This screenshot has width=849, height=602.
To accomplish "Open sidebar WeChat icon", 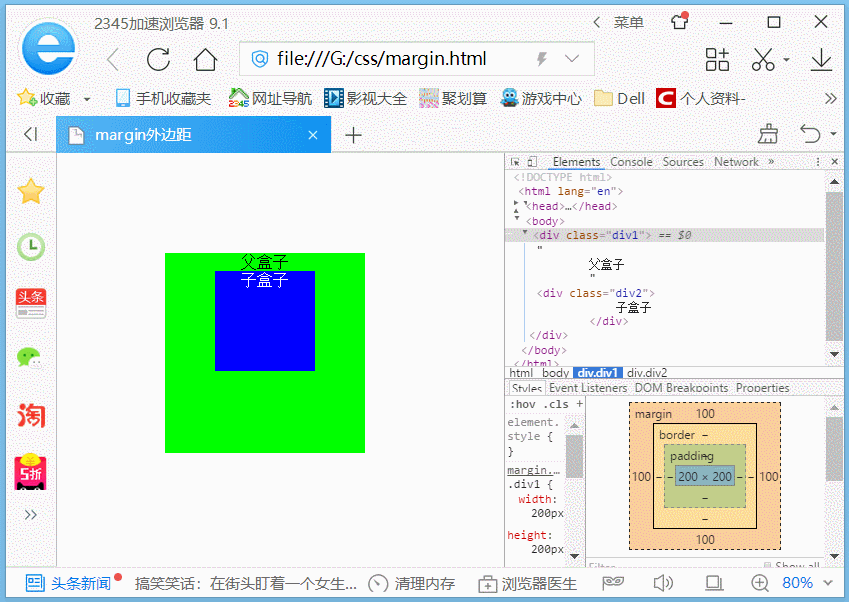I will pos(29,358).
